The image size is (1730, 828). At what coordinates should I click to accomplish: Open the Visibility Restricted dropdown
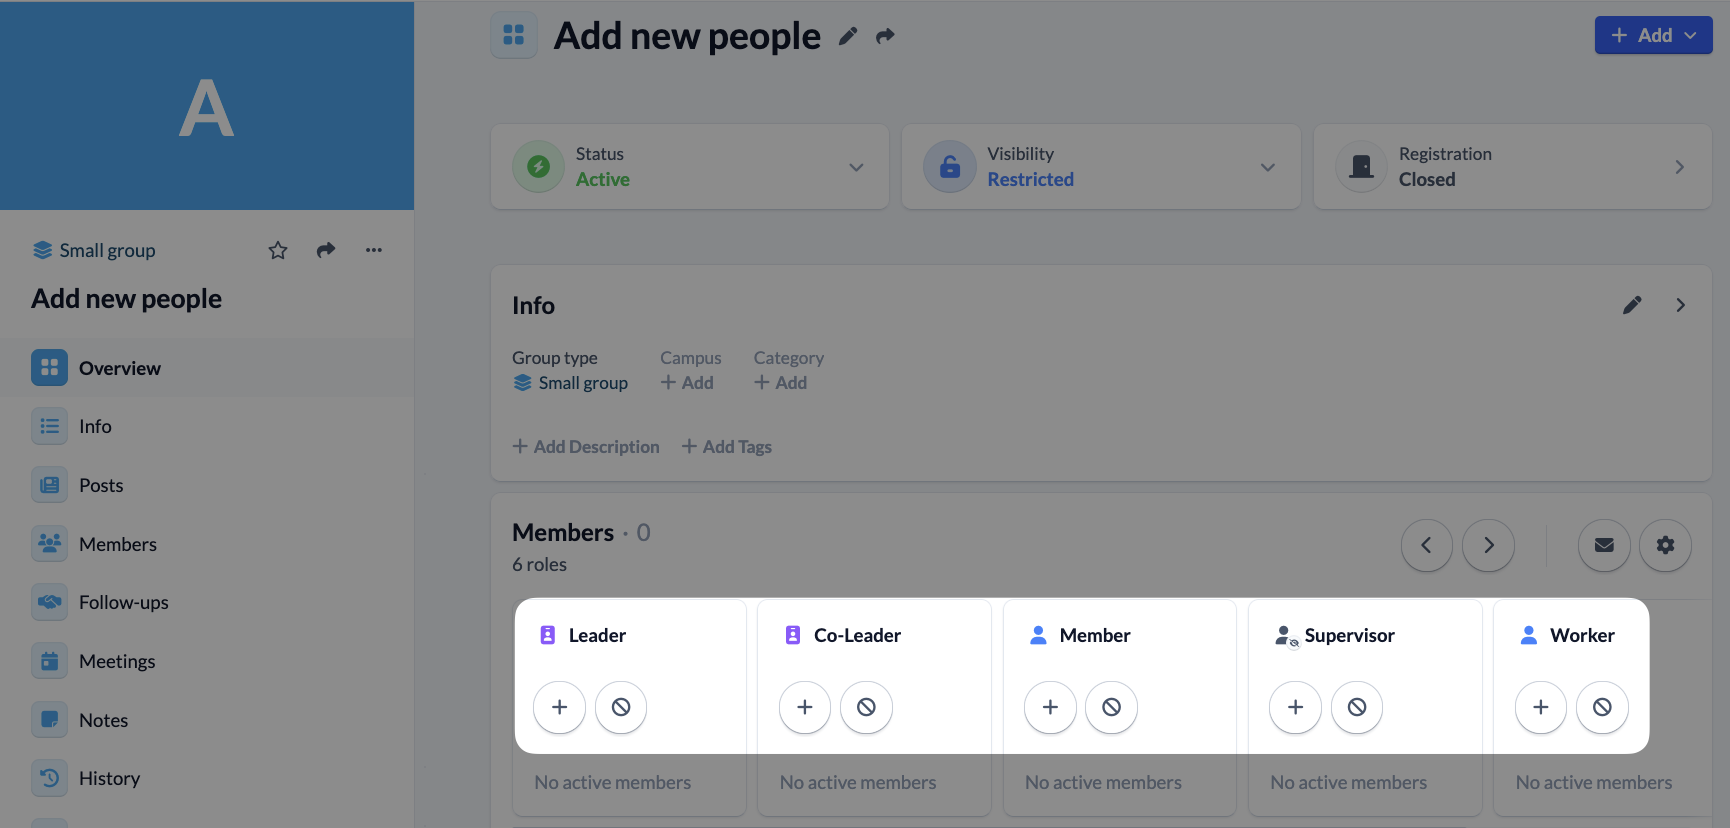click(x=1267, y=167)
